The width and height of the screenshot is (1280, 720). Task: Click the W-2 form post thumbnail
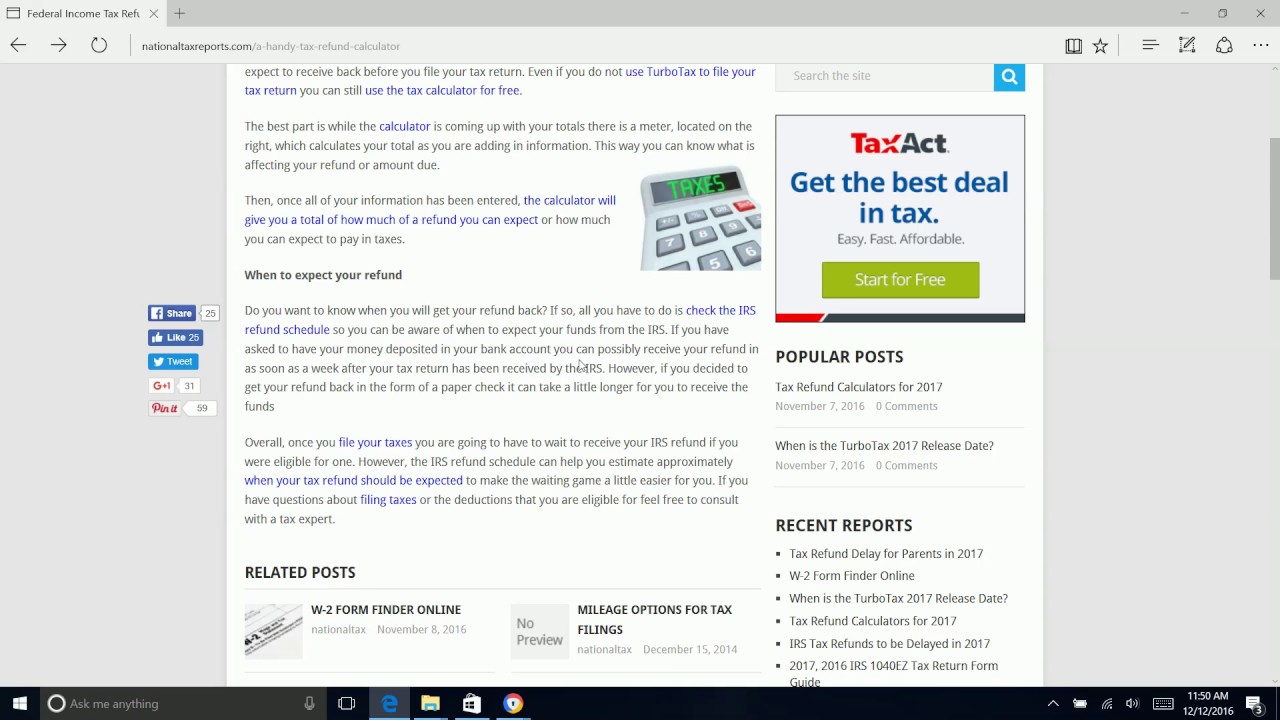point(273,631)
